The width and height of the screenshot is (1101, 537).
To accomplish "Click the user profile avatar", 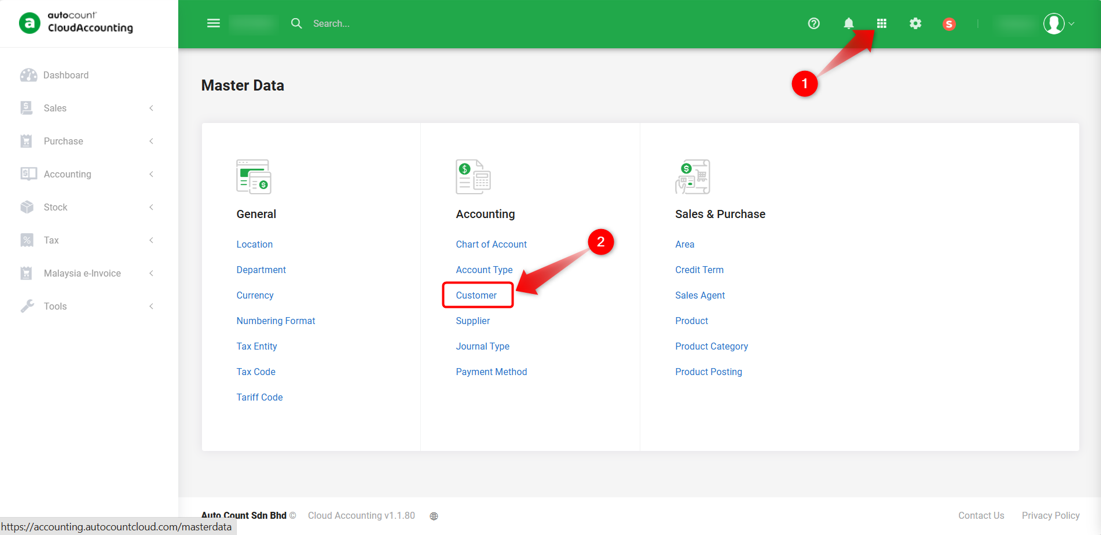I will 1053,23.
